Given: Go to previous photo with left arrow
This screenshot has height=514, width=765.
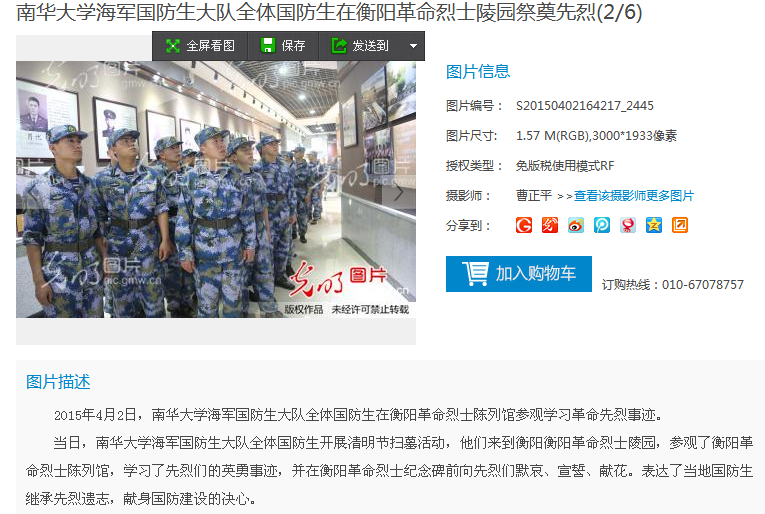Looking at the screenshot, I should tap(32, 192).
